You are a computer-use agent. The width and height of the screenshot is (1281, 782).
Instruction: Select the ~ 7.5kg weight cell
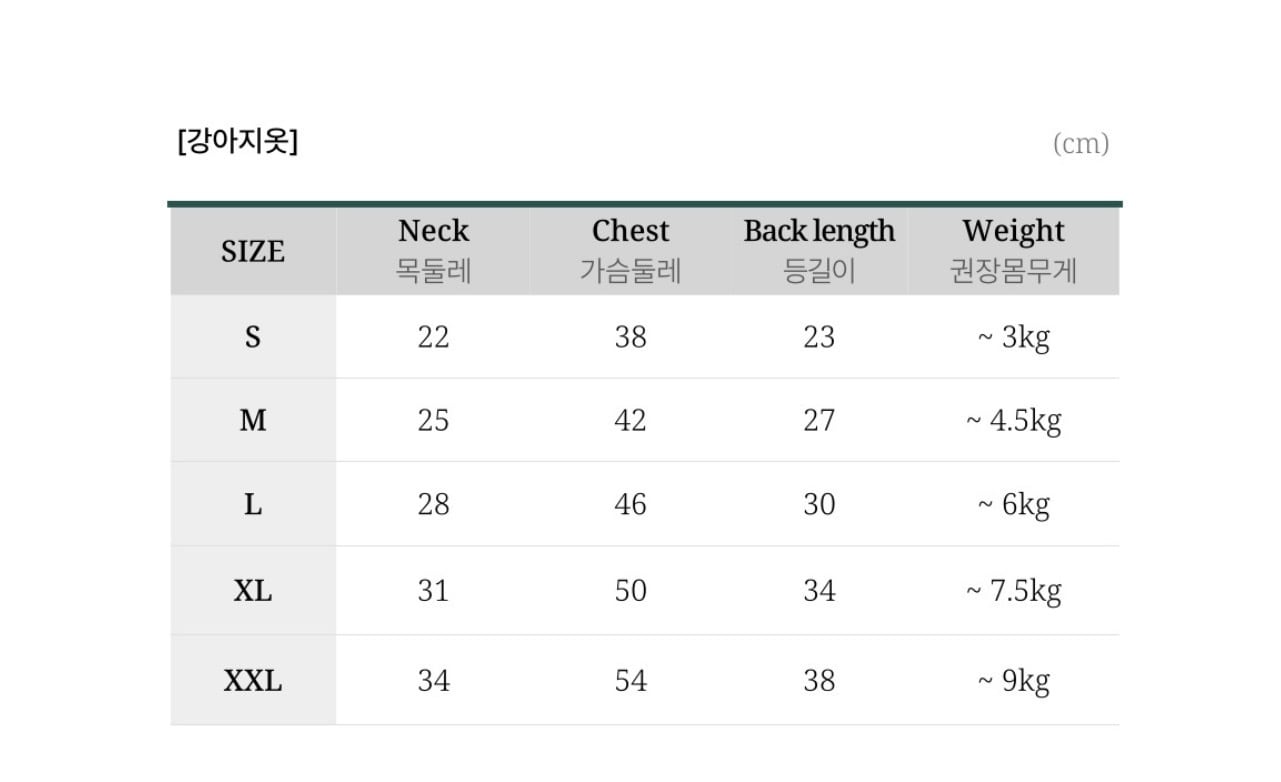[1013, 591]
